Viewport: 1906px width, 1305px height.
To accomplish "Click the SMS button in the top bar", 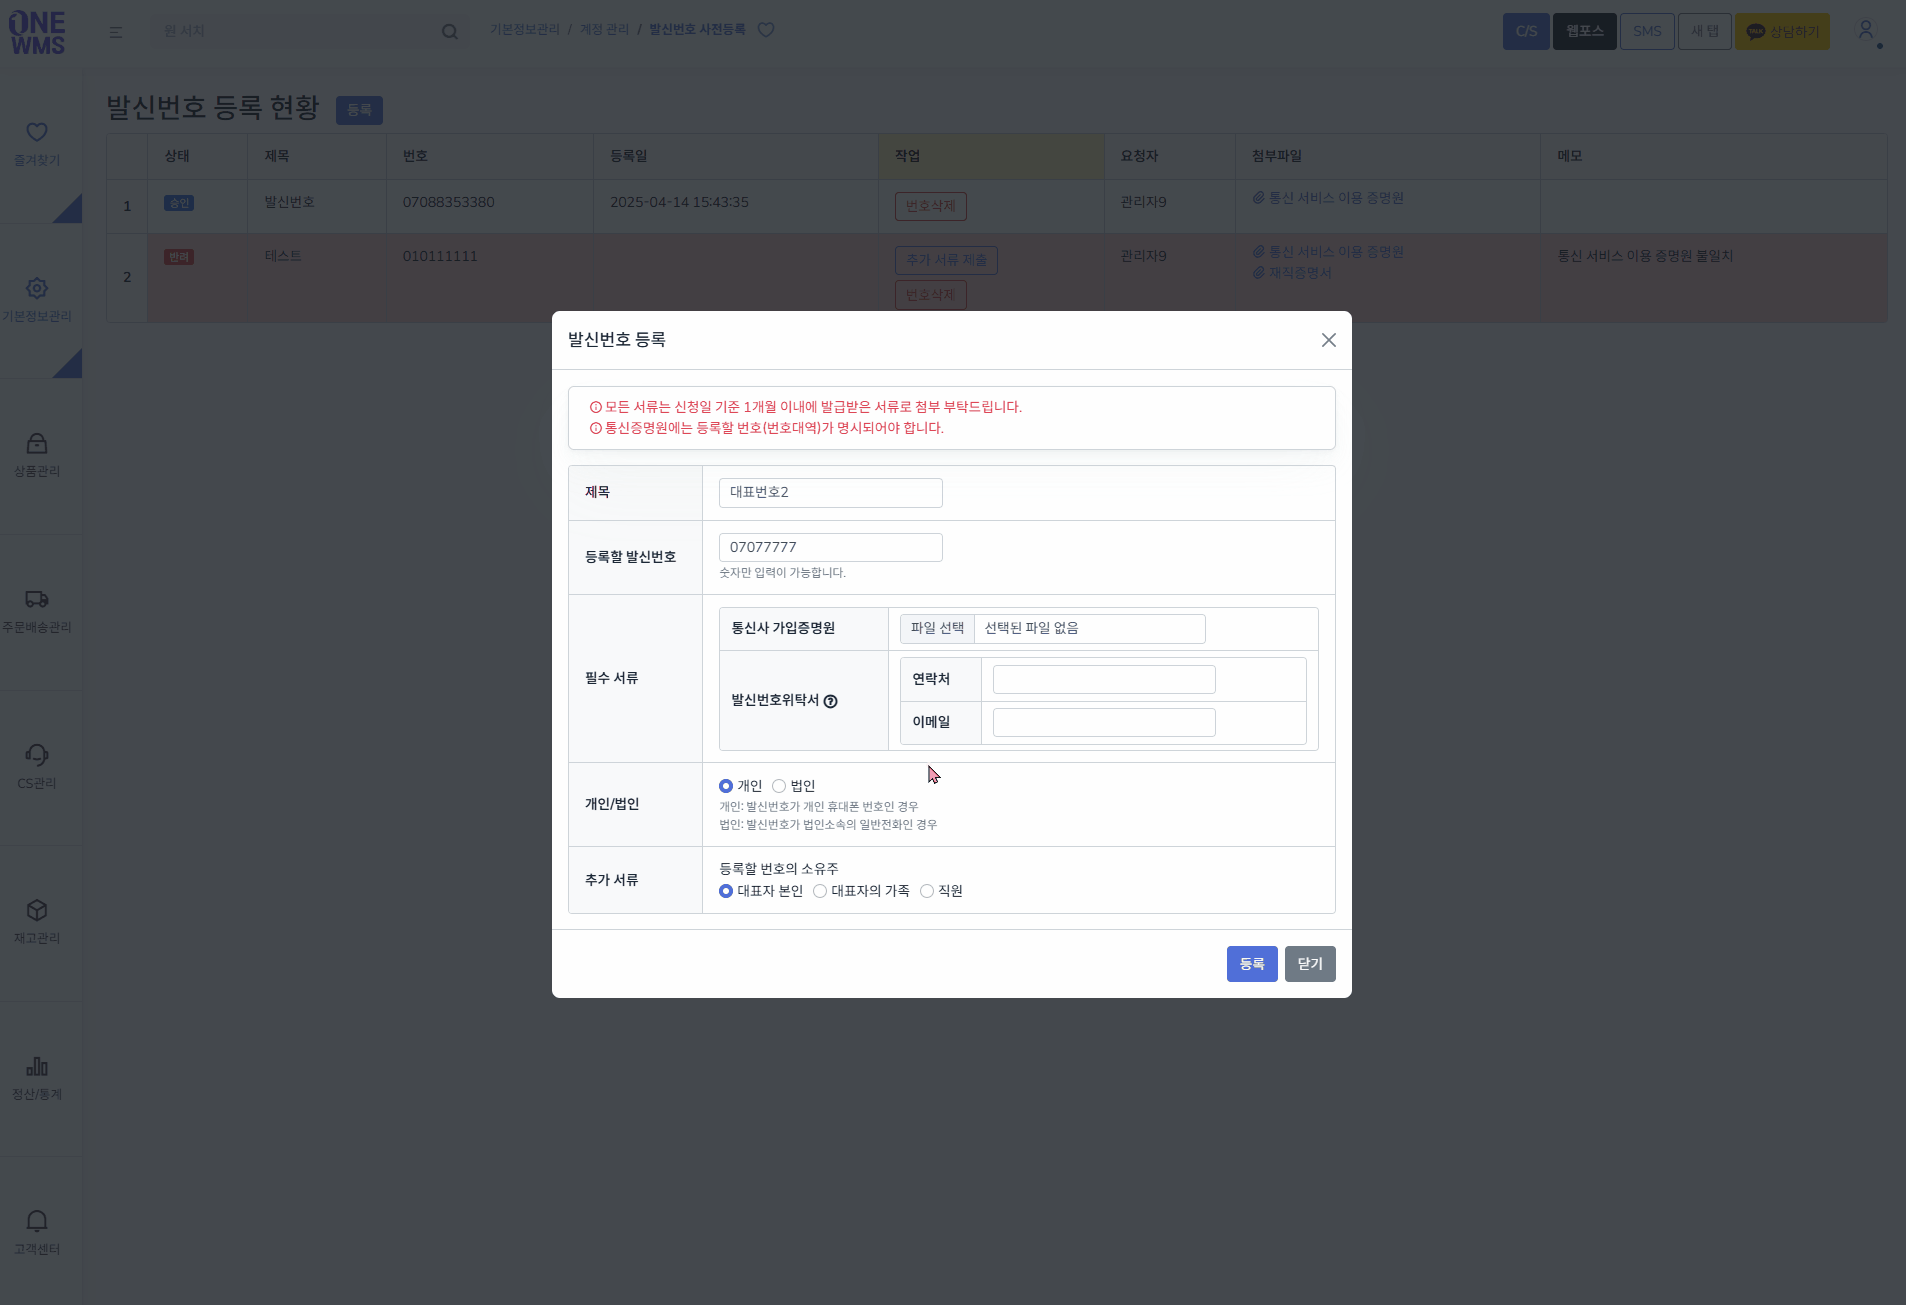I will coord(1647,31).
